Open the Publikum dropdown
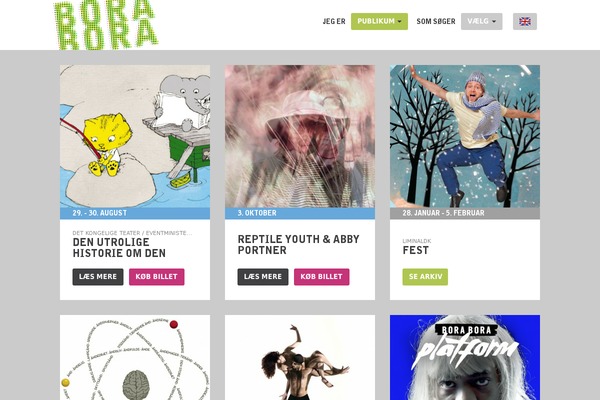The image size is (600, 400). click(x=379, y=21)
